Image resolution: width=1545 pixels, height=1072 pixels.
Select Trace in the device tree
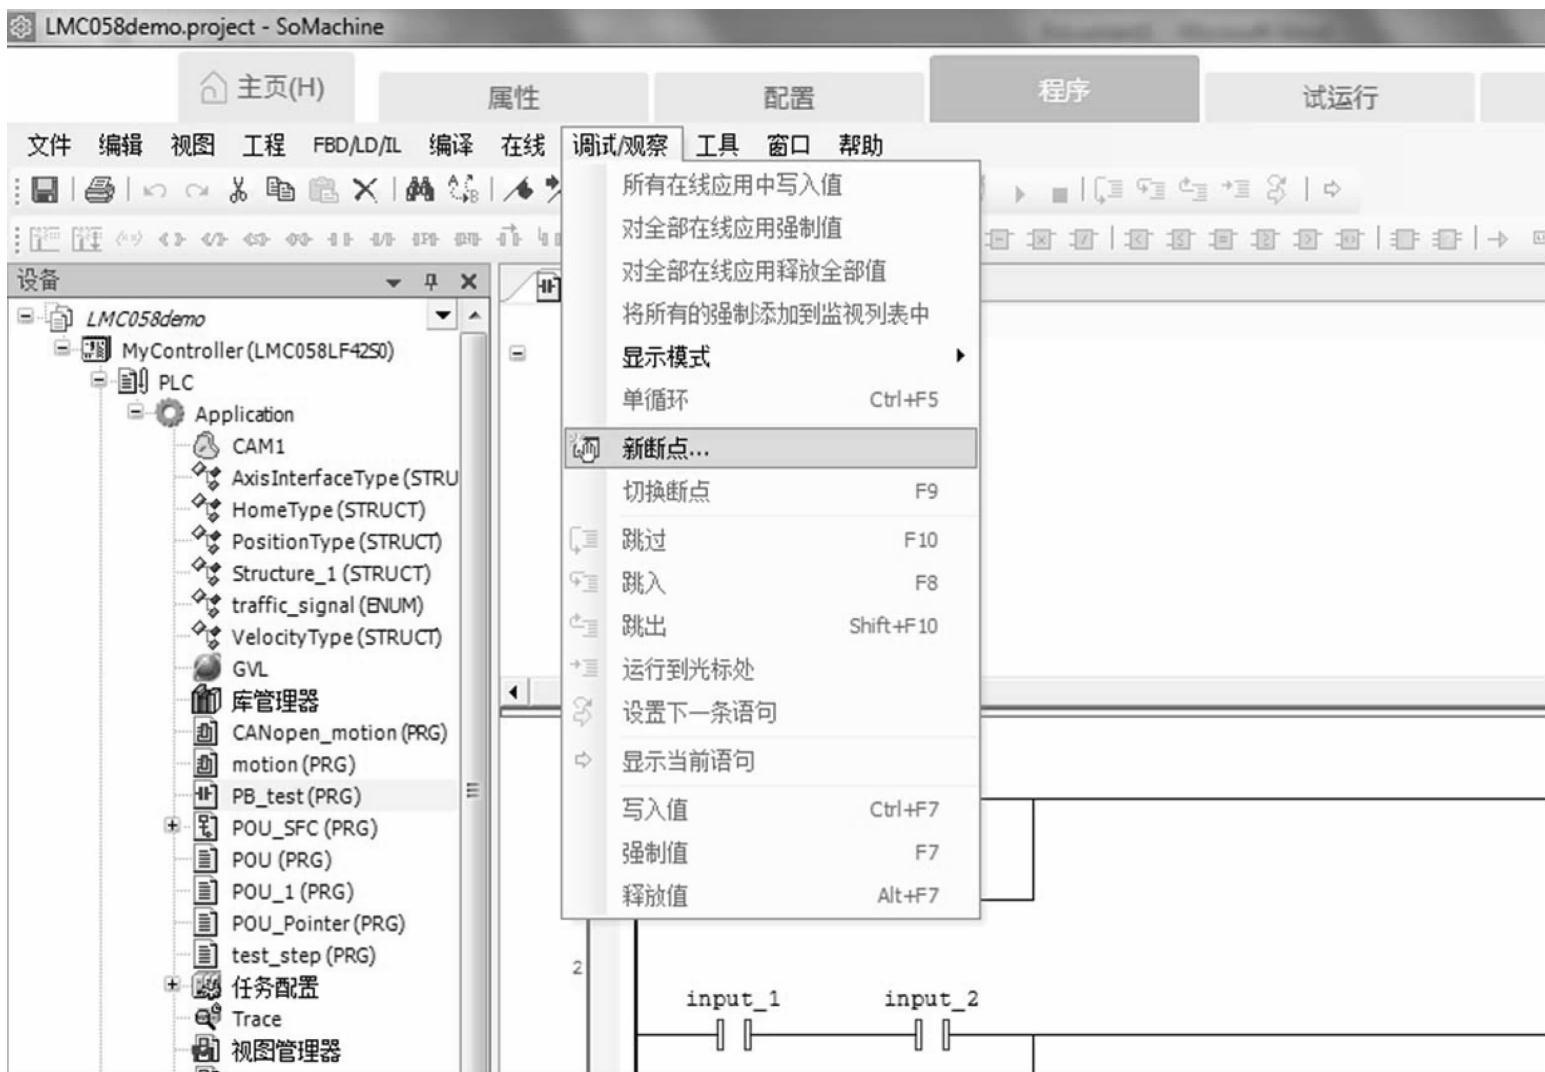click(x=256, y=1019)
